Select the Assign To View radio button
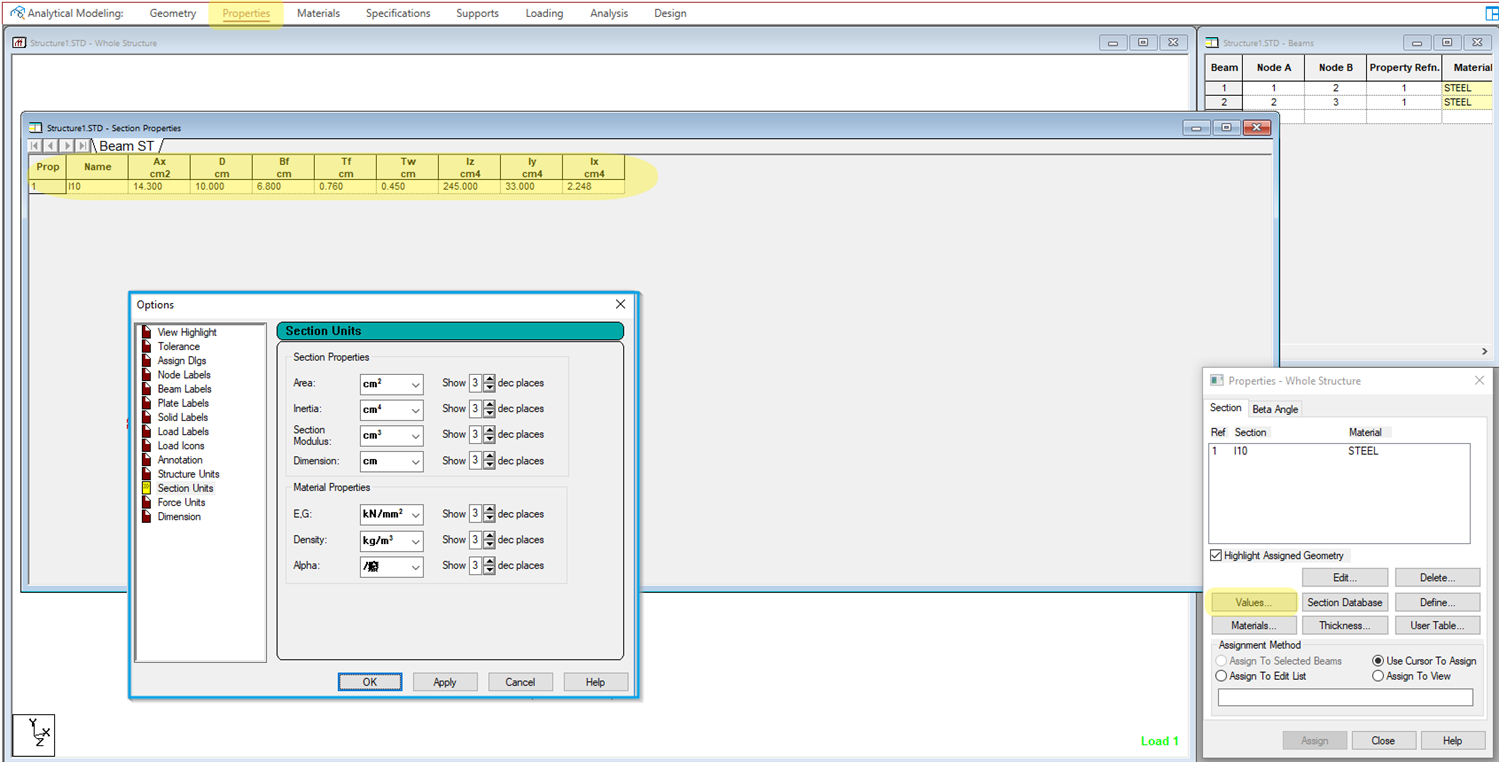The height and width of the screenshot is (762, 1499). tap(1378, 676)
